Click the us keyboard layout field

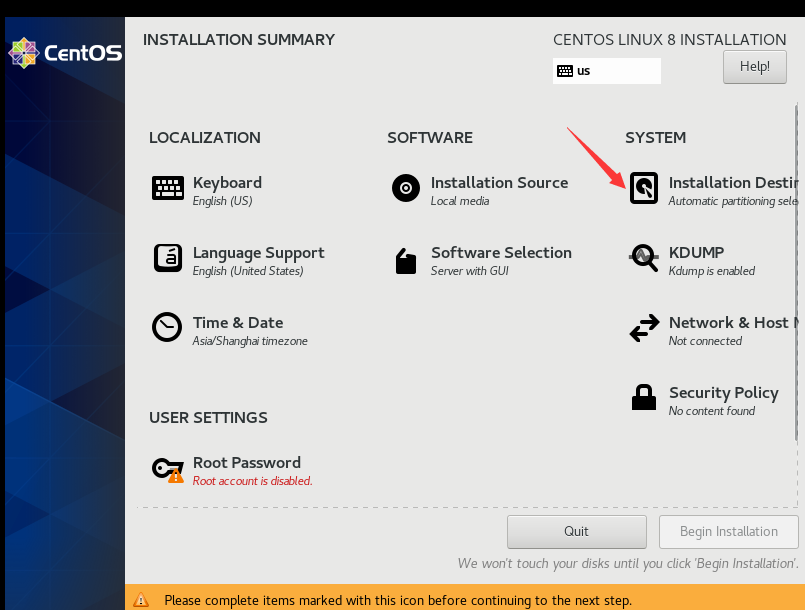click(607, 71)
